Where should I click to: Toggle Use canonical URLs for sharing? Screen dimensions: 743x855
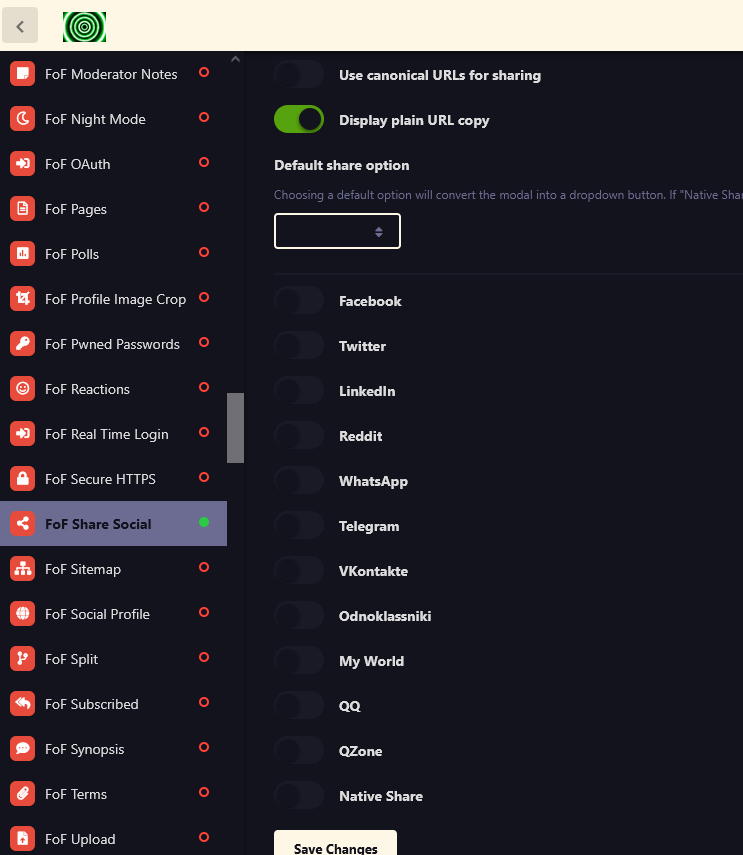(x=299, y=75)
